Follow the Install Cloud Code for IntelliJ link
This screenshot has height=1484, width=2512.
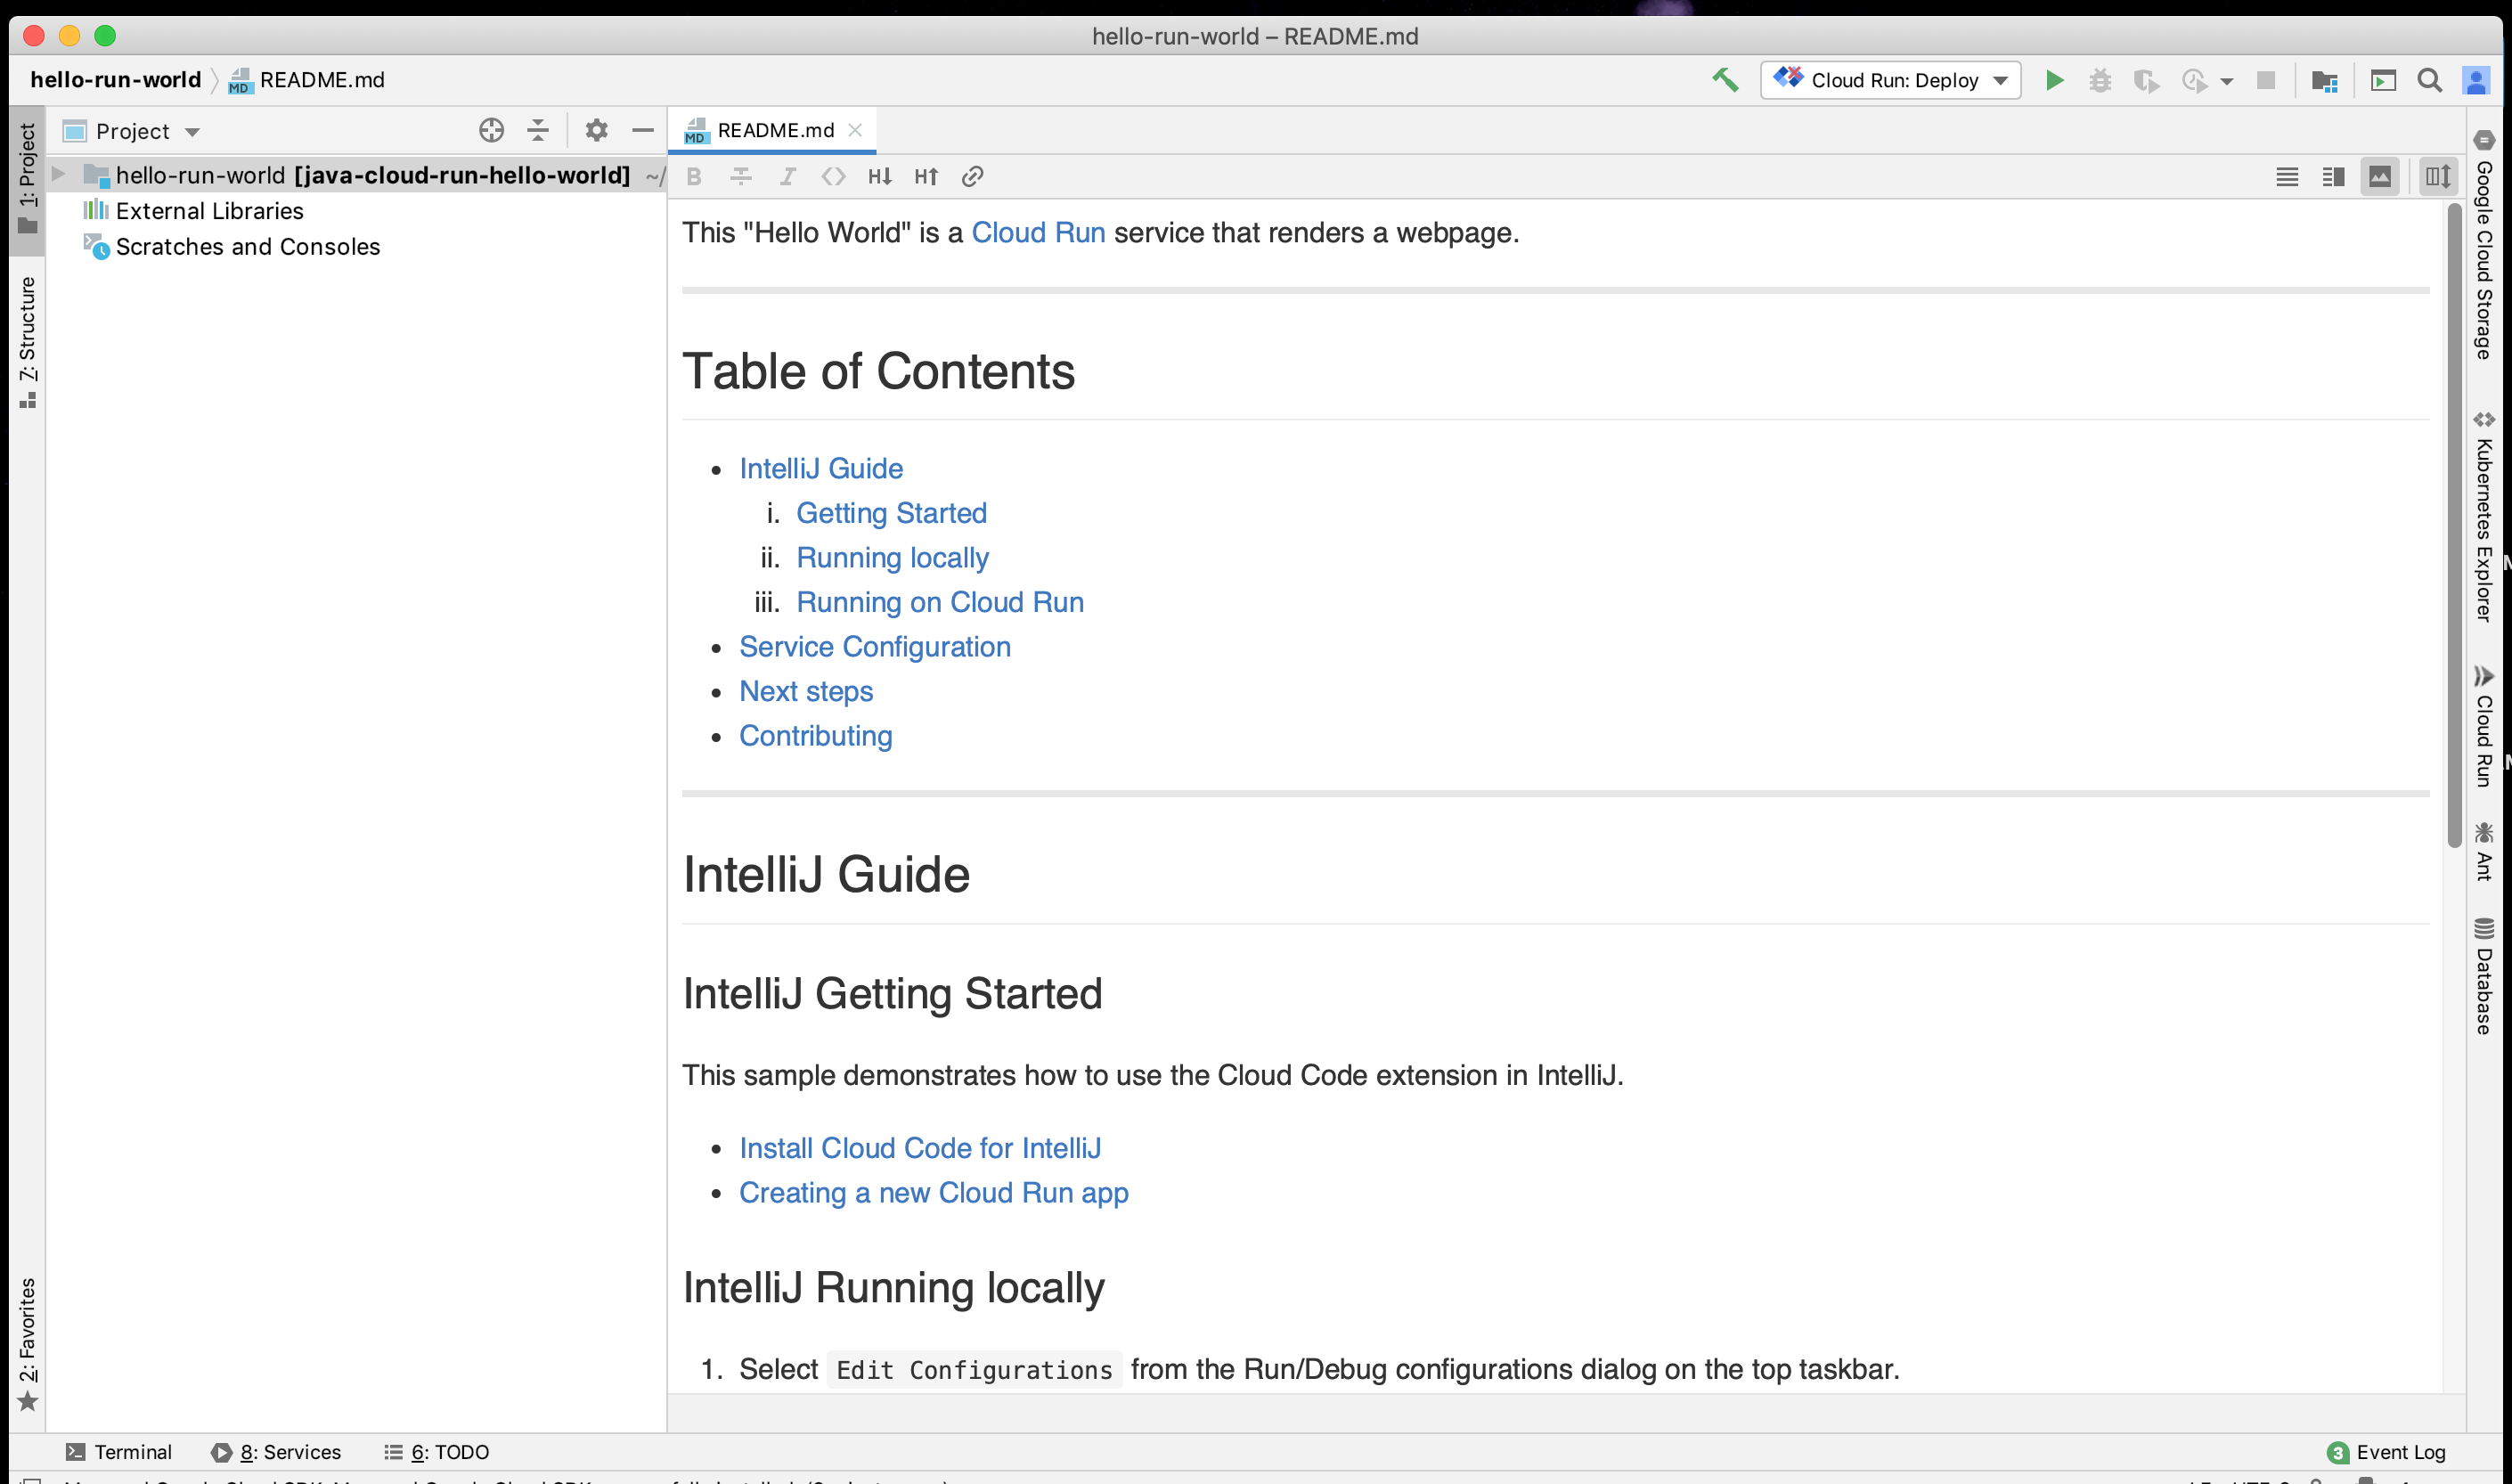pyautogui.click(x=919, y=1147)
